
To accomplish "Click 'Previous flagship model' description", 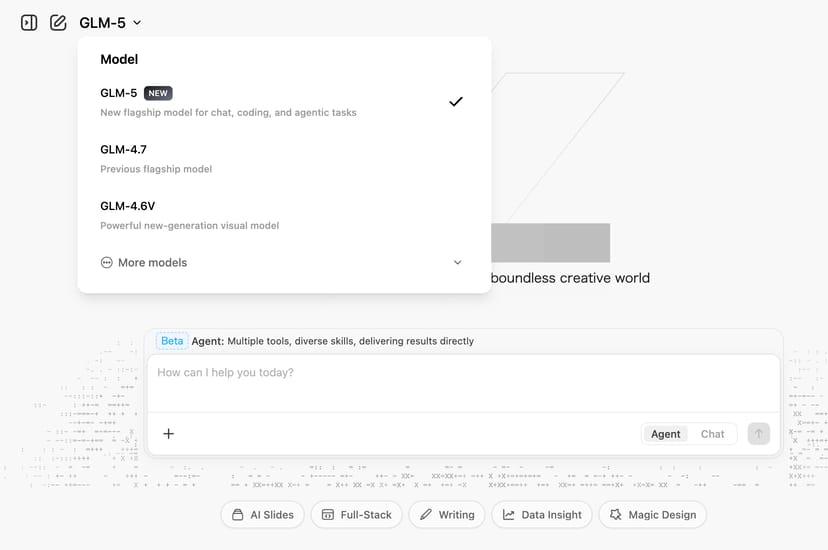I will [156, 169].
